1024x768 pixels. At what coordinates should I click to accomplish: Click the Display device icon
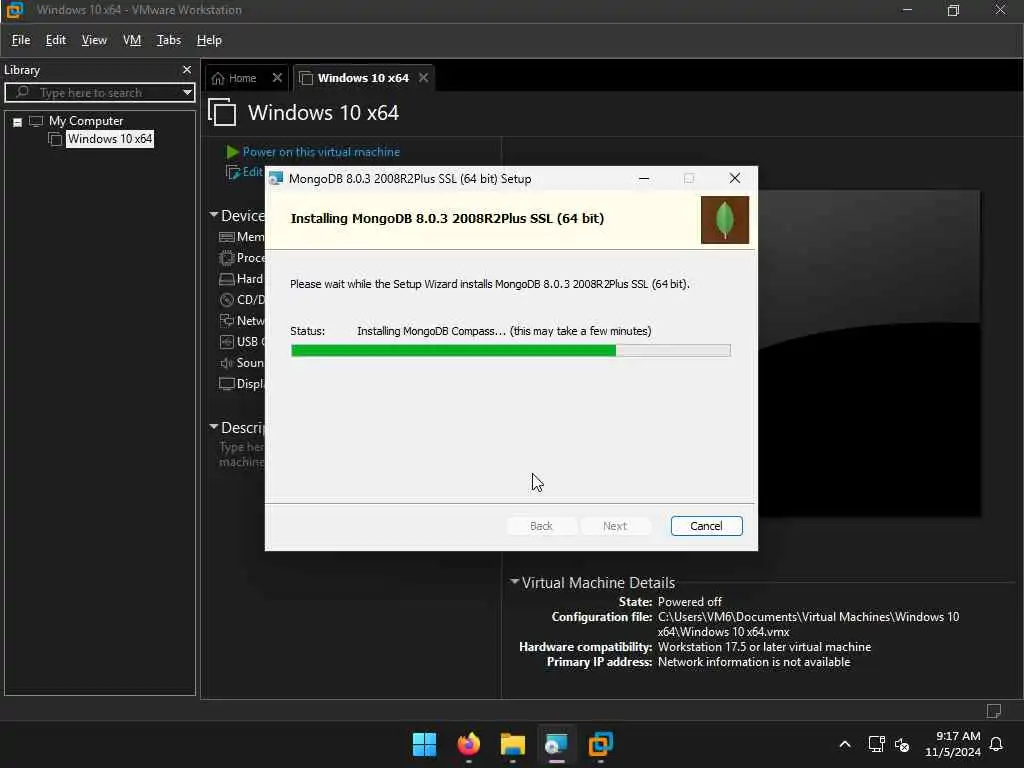227,384
